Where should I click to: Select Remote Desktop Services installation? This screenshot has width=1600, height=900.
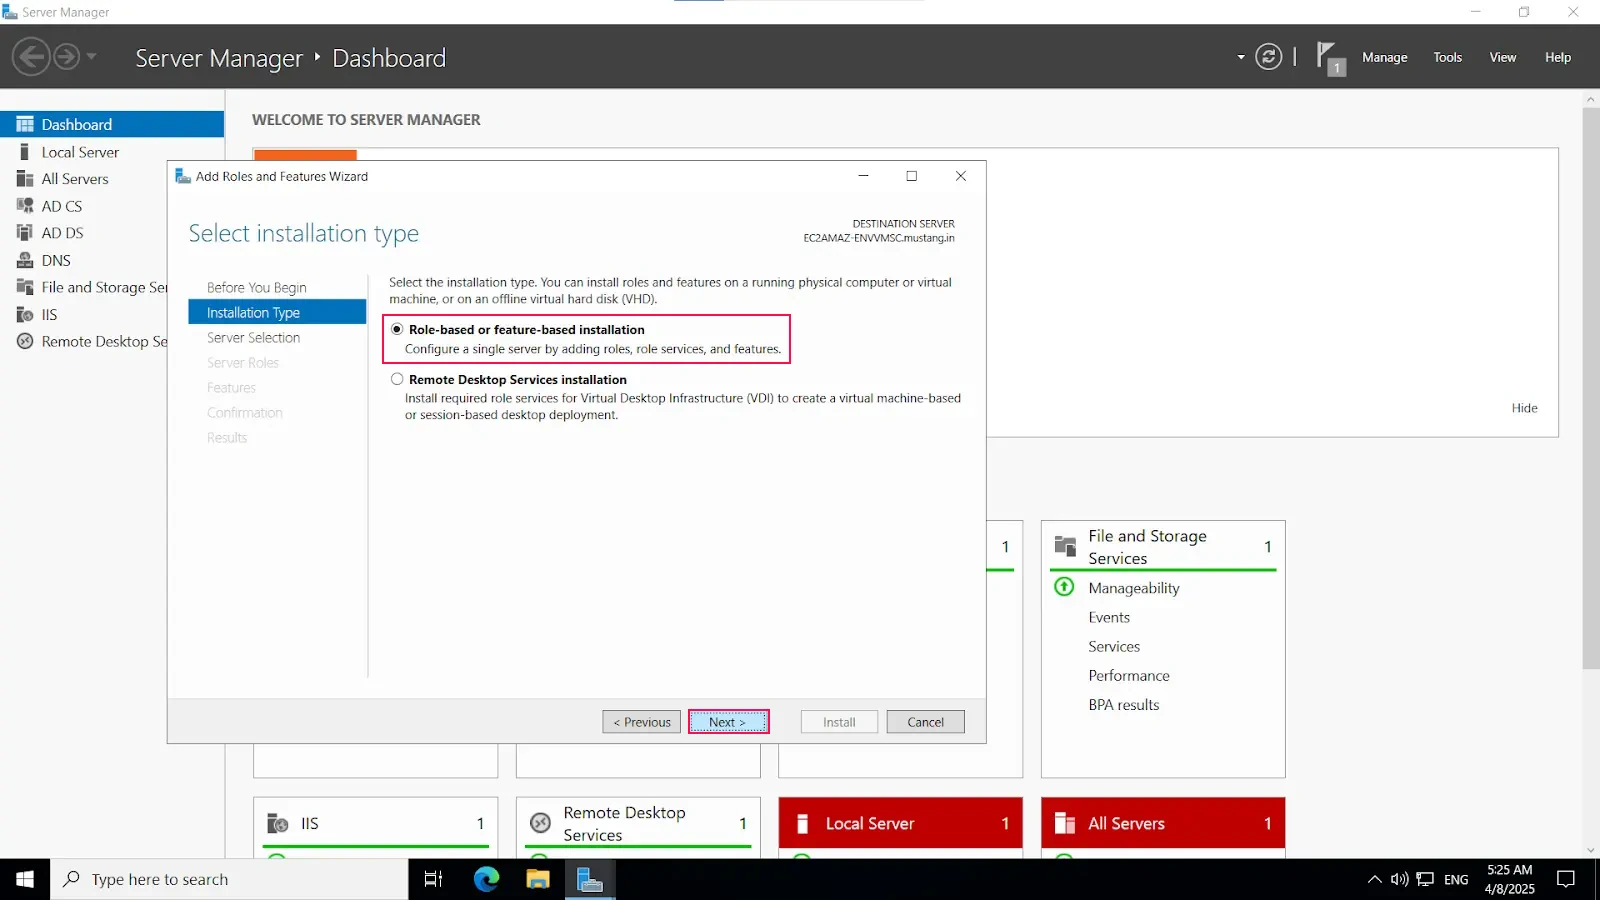pyautogui.click(x=397, y=379)
